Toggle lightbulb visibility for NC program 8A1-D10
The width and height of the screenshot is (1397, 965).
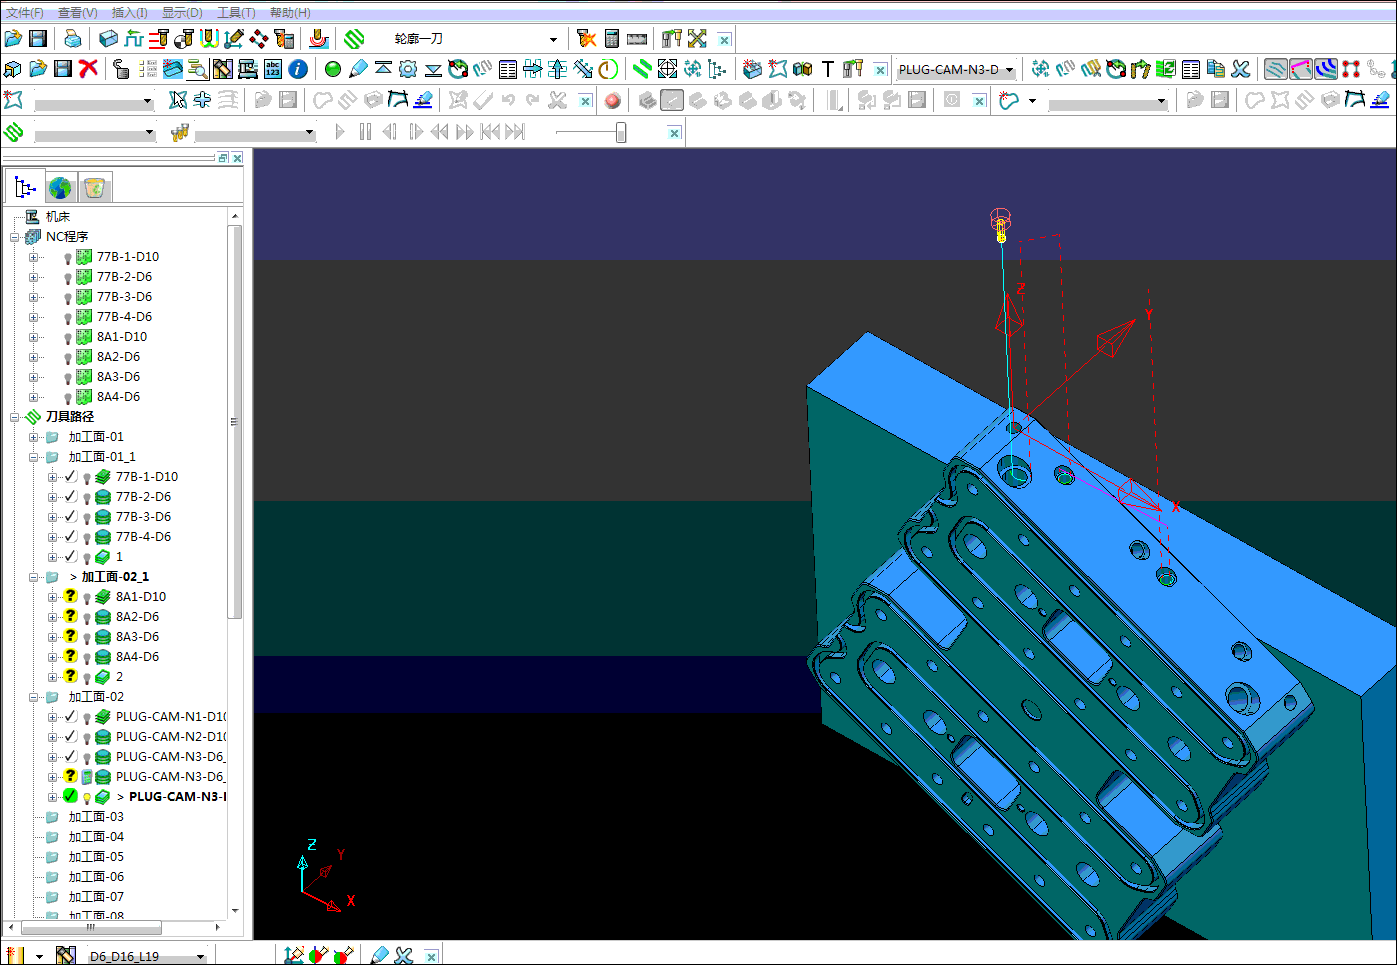(68, 338)
